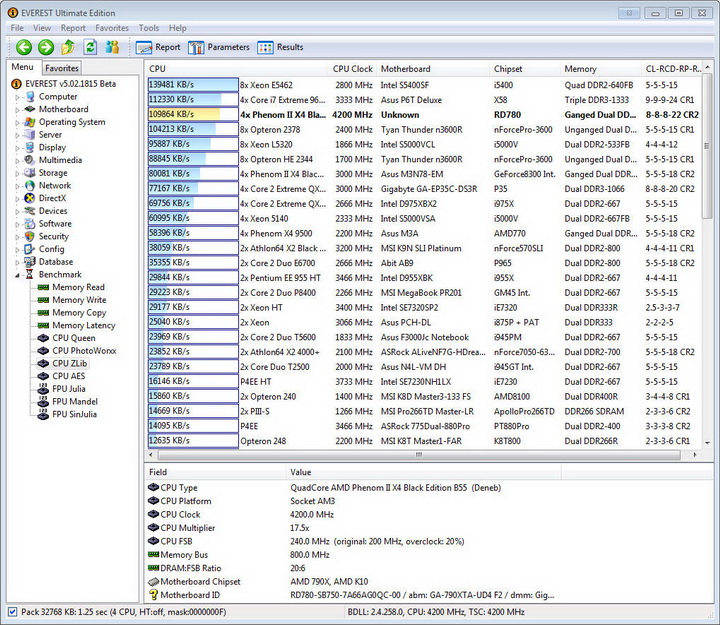Select the Multimedia icon in the tree
720x625 pixels.
[30, 160]
